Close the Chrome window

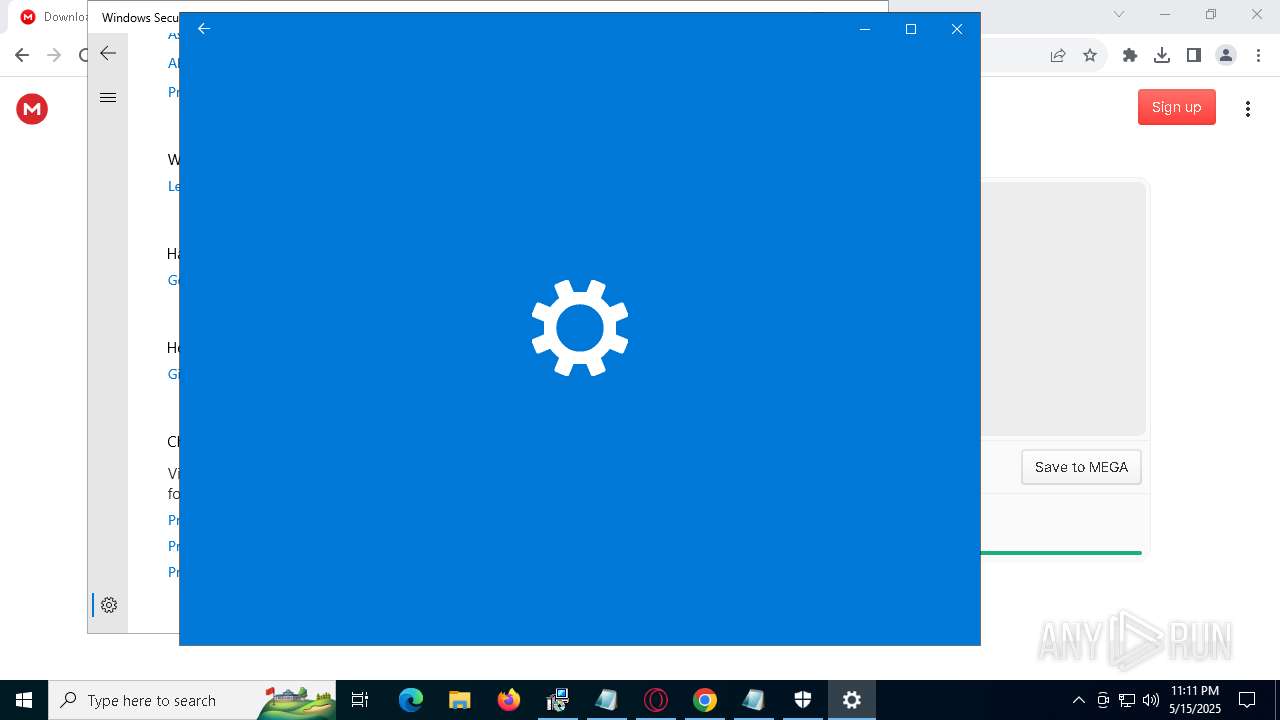(x=1257, y=14)
